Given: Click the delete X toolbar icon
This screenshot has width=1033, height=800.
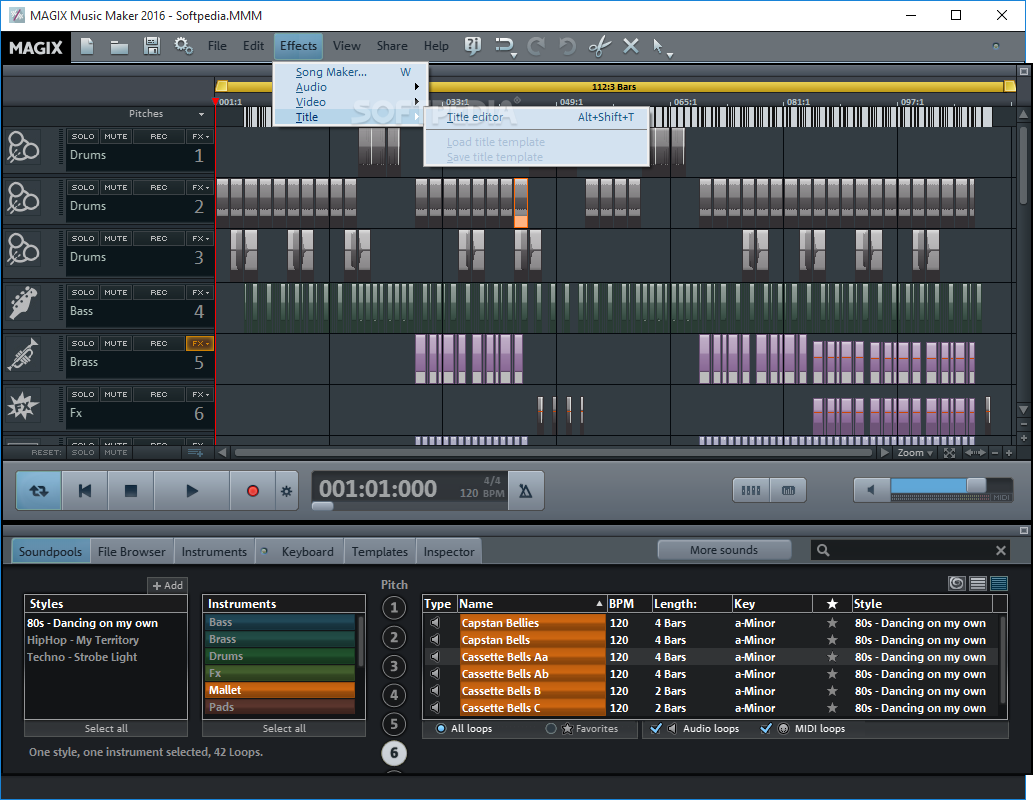Looking at the screenshot, I should 630,45.
